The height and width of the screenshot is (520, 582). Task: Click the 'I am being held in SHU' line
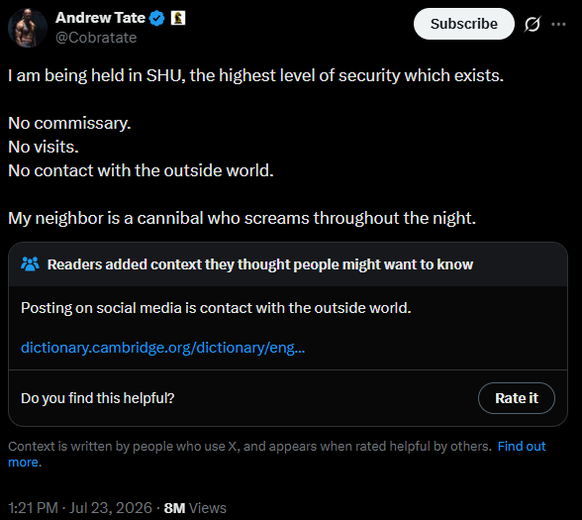pos(256,75)
